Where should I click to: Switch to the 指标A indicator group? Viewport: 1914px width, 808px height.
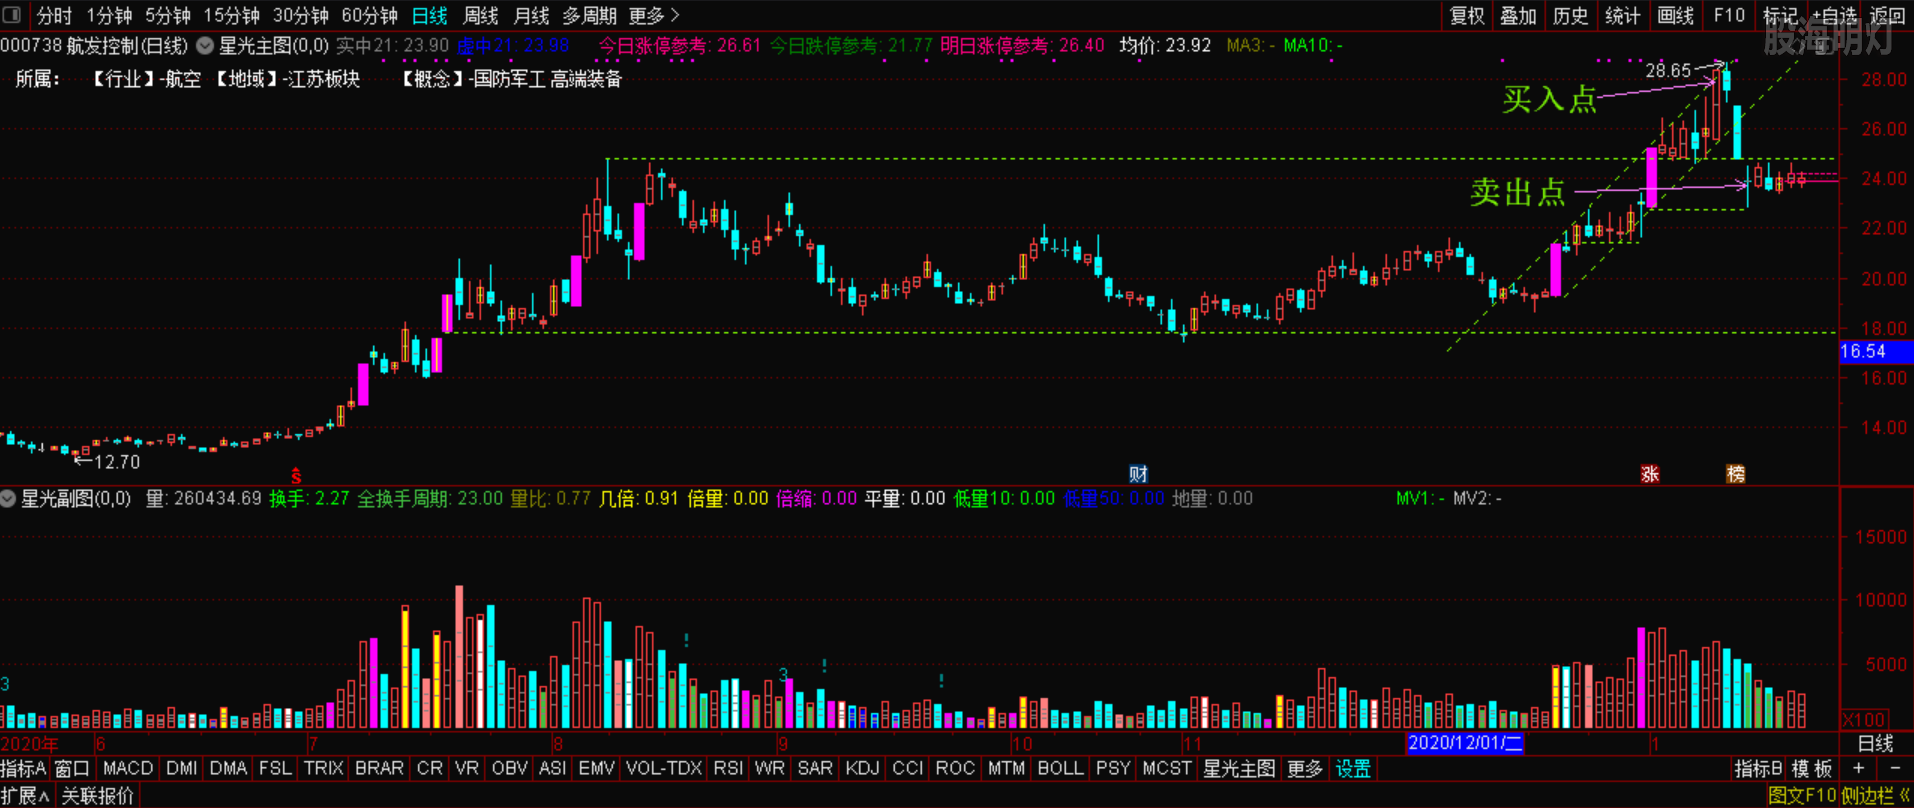(x=23, y=769)
